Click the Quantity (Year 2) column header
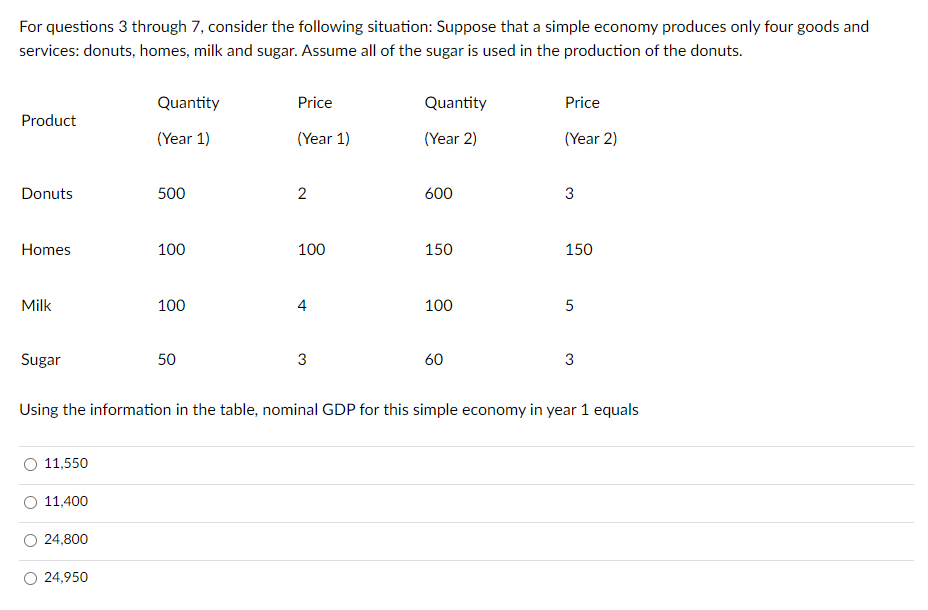 (456, 120)
